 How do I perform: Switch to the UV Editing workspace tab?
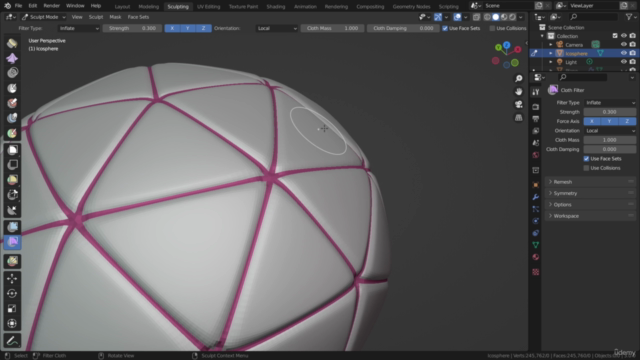tap(209, 7)
